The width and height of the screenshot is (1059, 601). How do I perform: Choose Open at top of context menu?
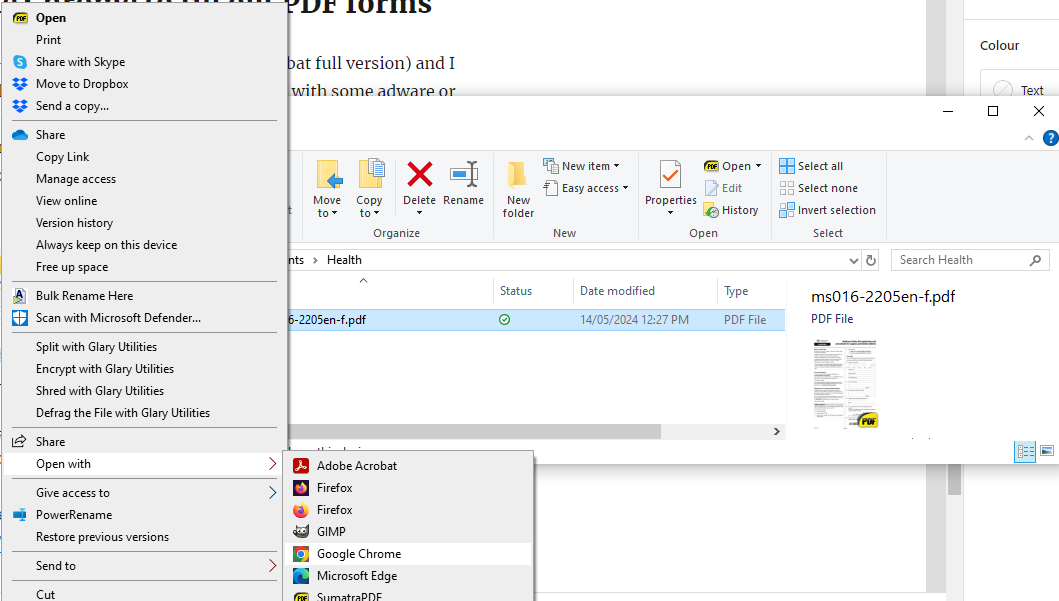coord(144,18)
